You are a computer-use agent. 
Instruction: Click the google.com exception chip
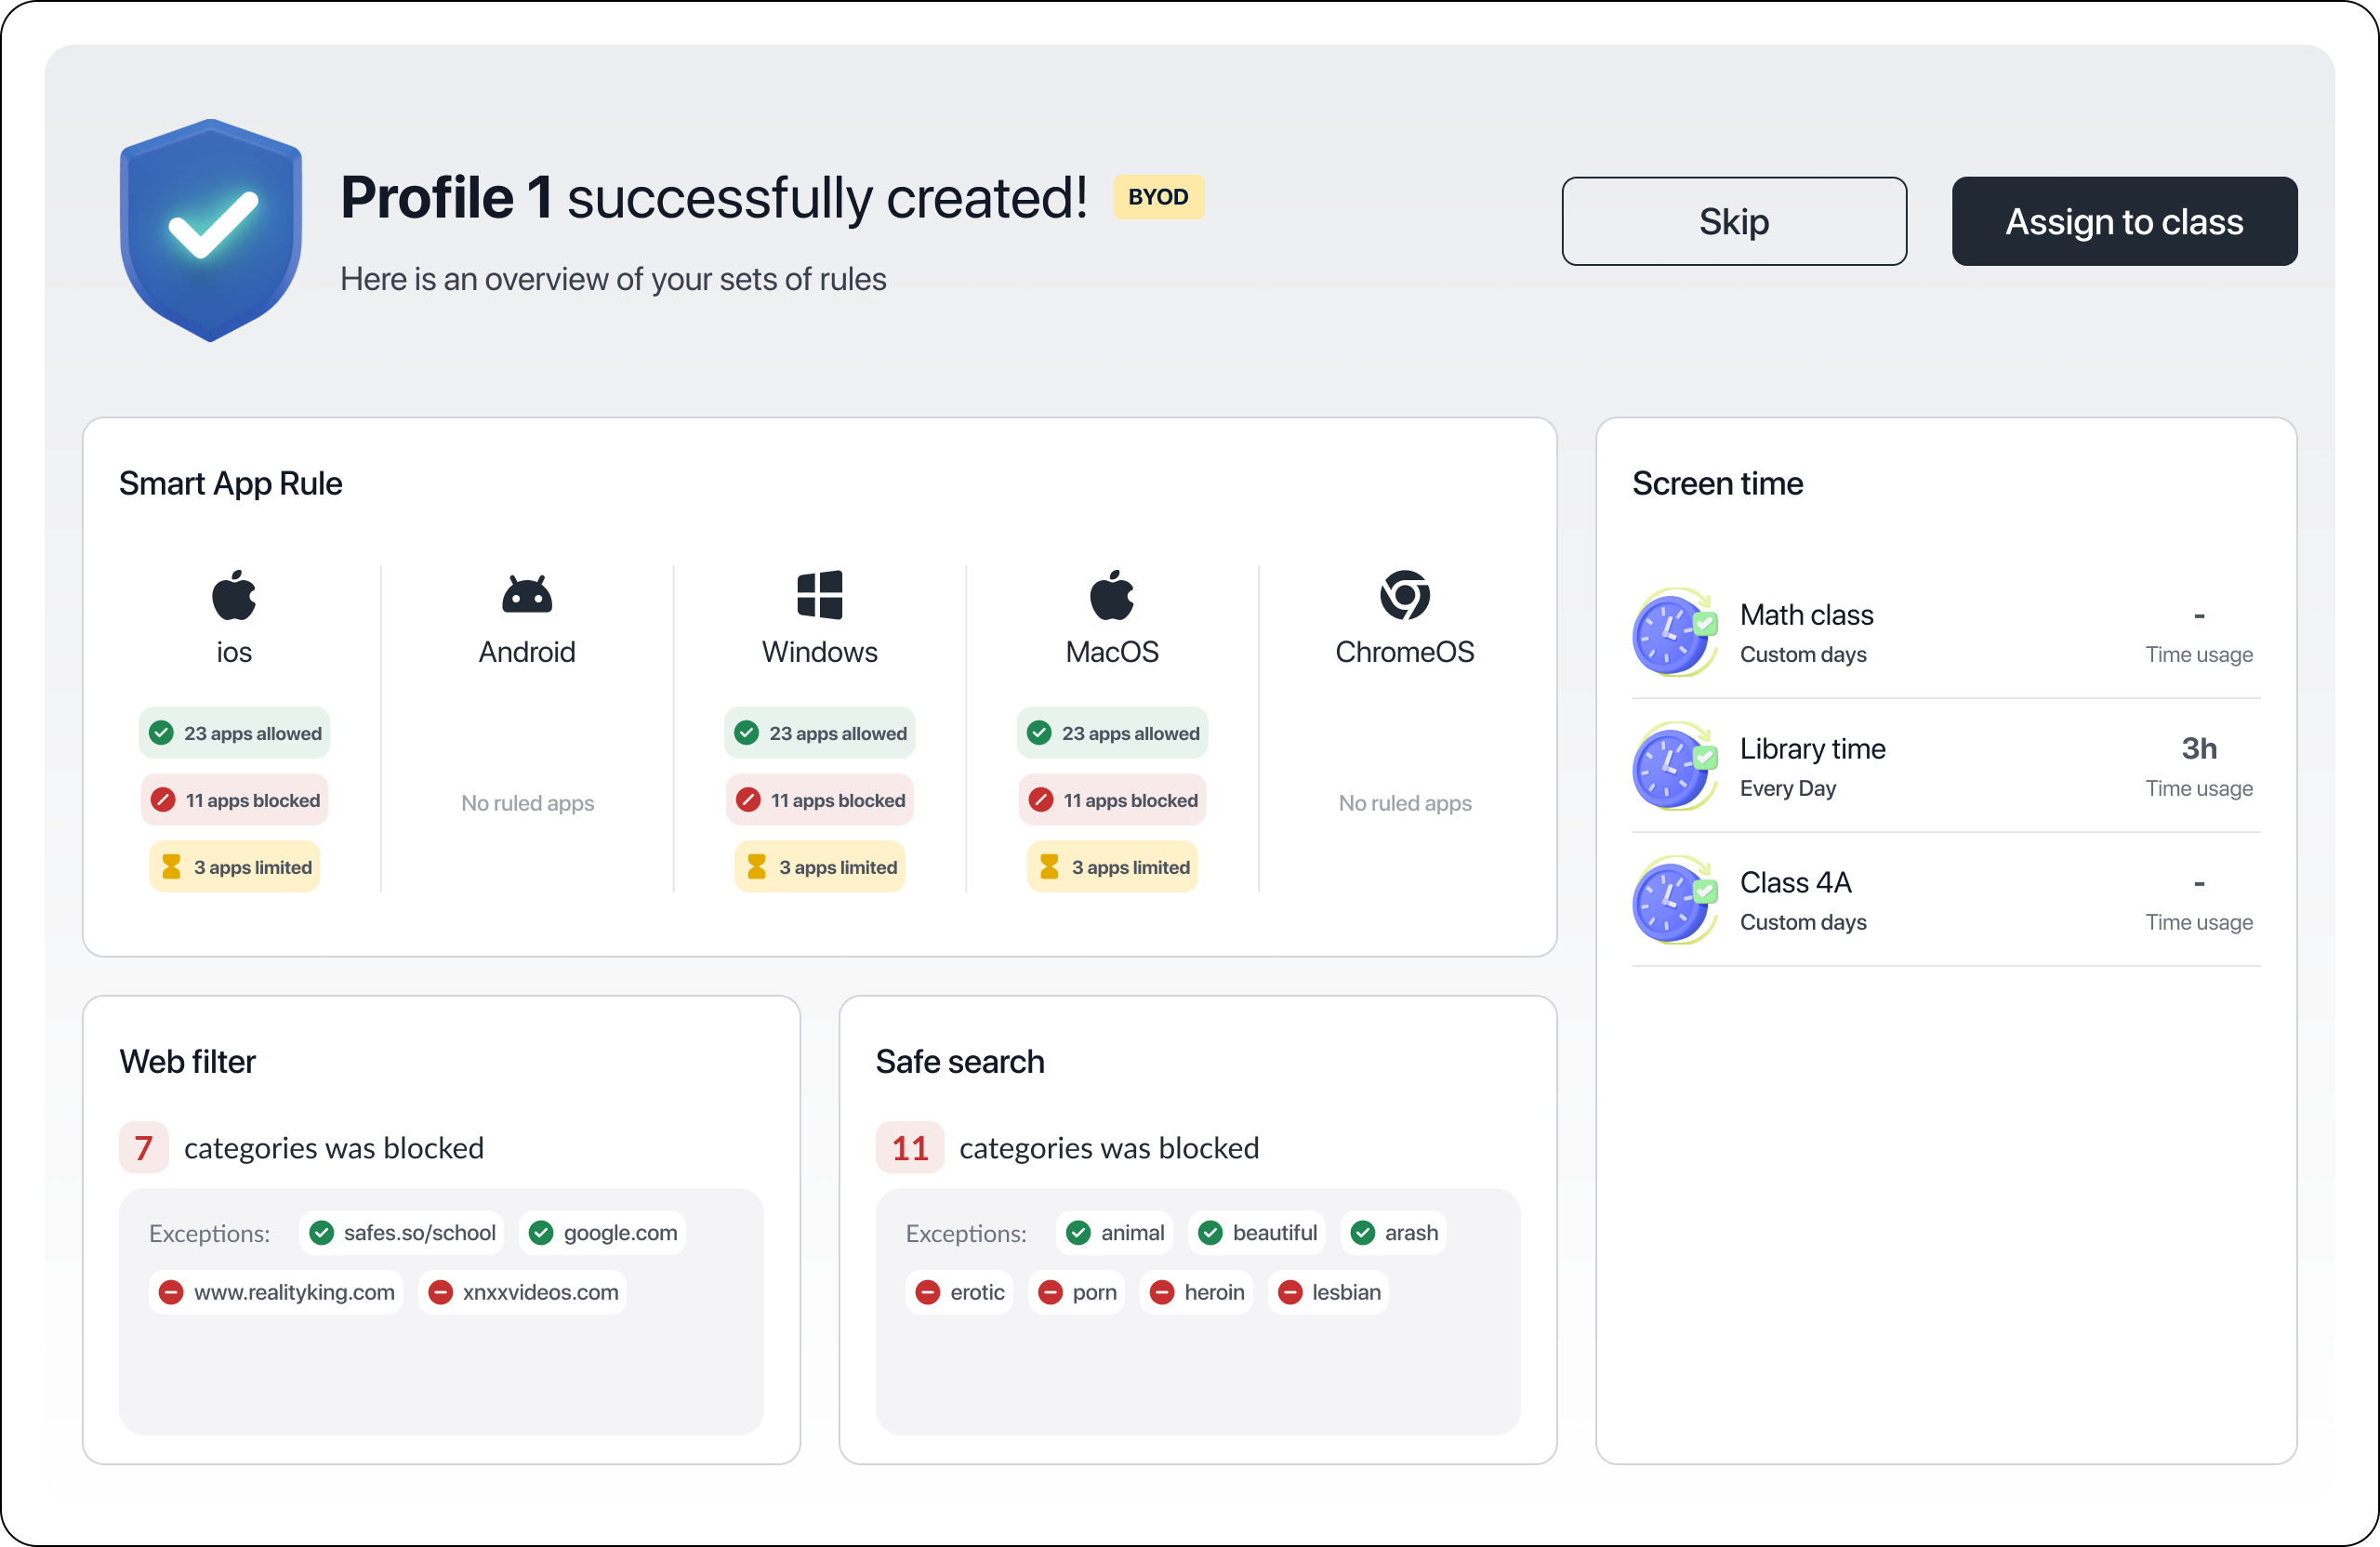[602, 1233]
